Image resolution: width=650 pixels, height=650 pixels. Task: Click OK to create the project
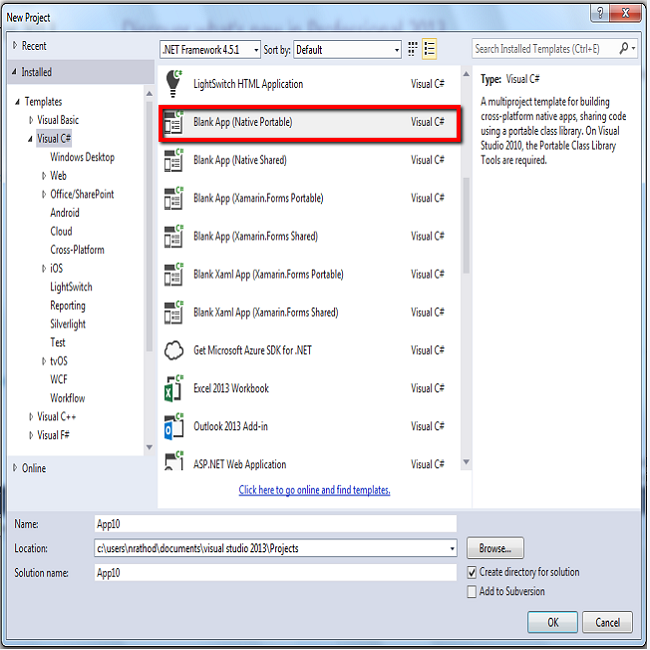(x=553, y=622)
